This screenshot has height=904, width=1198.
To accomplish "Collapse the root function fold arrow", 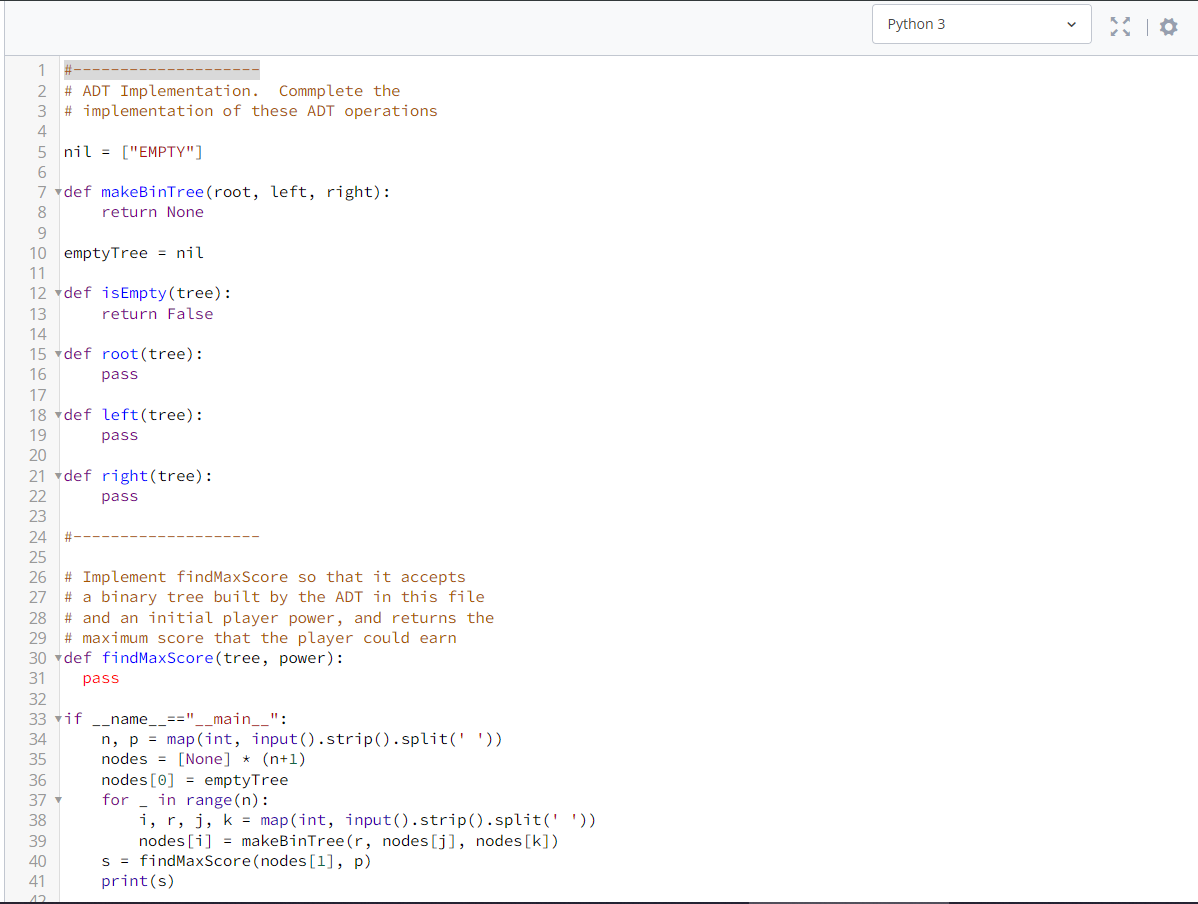I will [x=58, y=354].
